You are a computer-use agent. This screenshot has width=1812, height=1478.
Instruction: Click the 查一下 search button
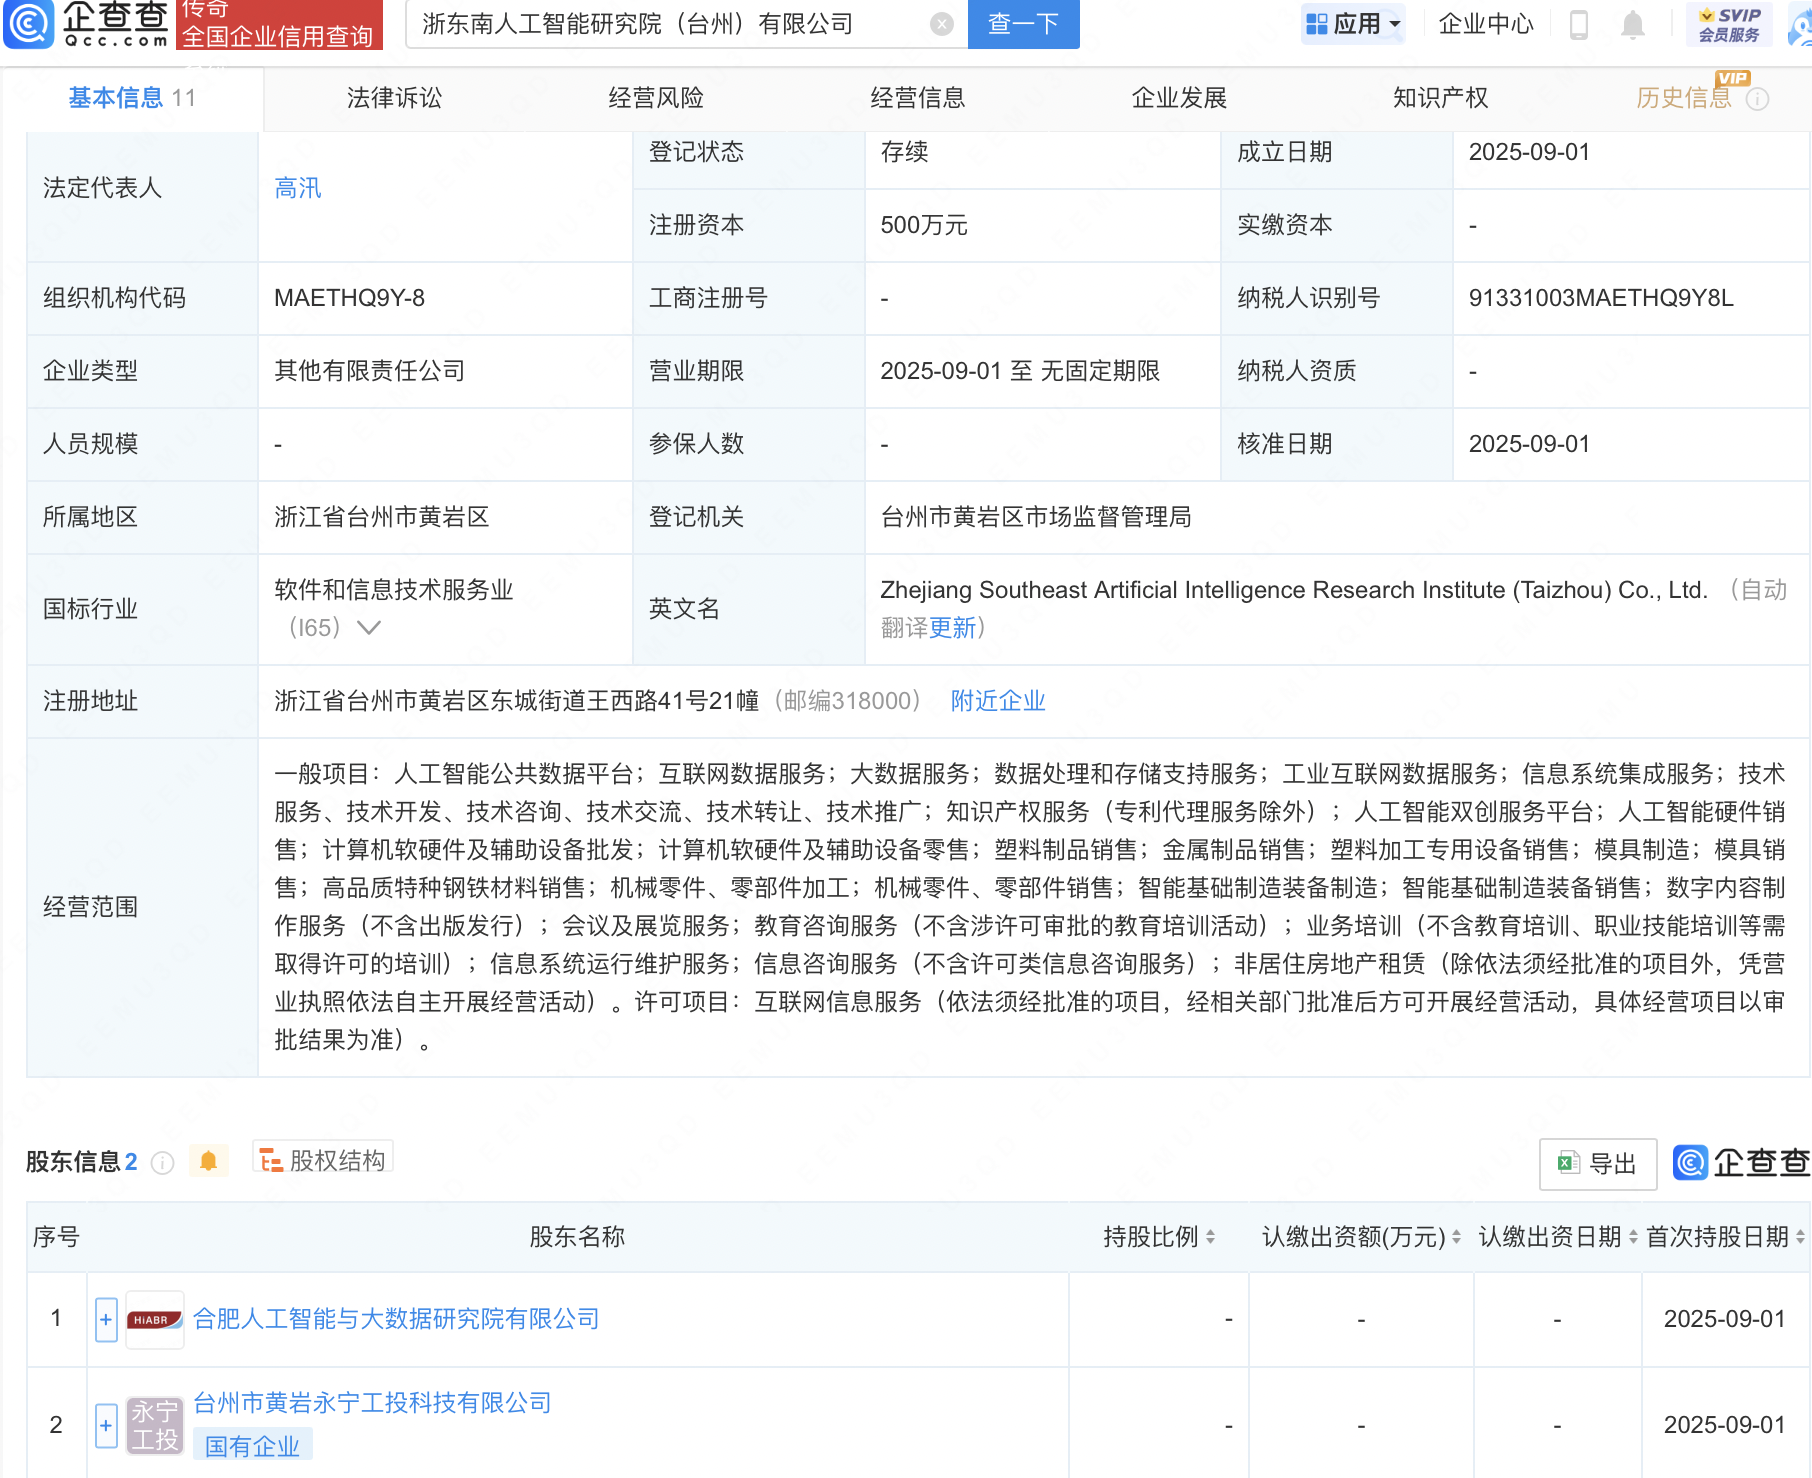[x=1023, y=24]
